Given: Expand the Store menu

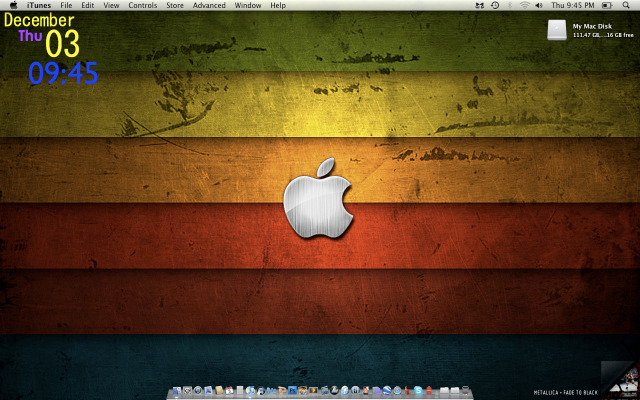Looking at the screenshot, I should (174, 5).
